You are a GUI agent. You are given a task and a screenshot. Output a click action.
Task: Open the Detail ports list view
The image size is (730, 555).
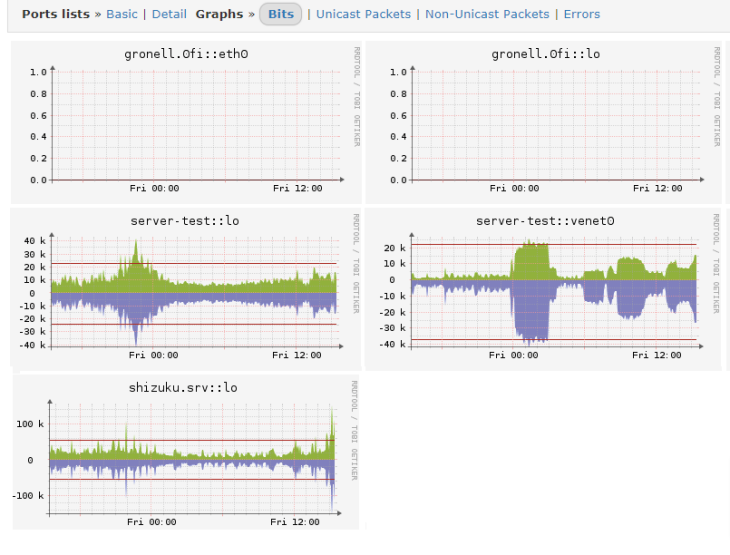[x=169, y=14]
